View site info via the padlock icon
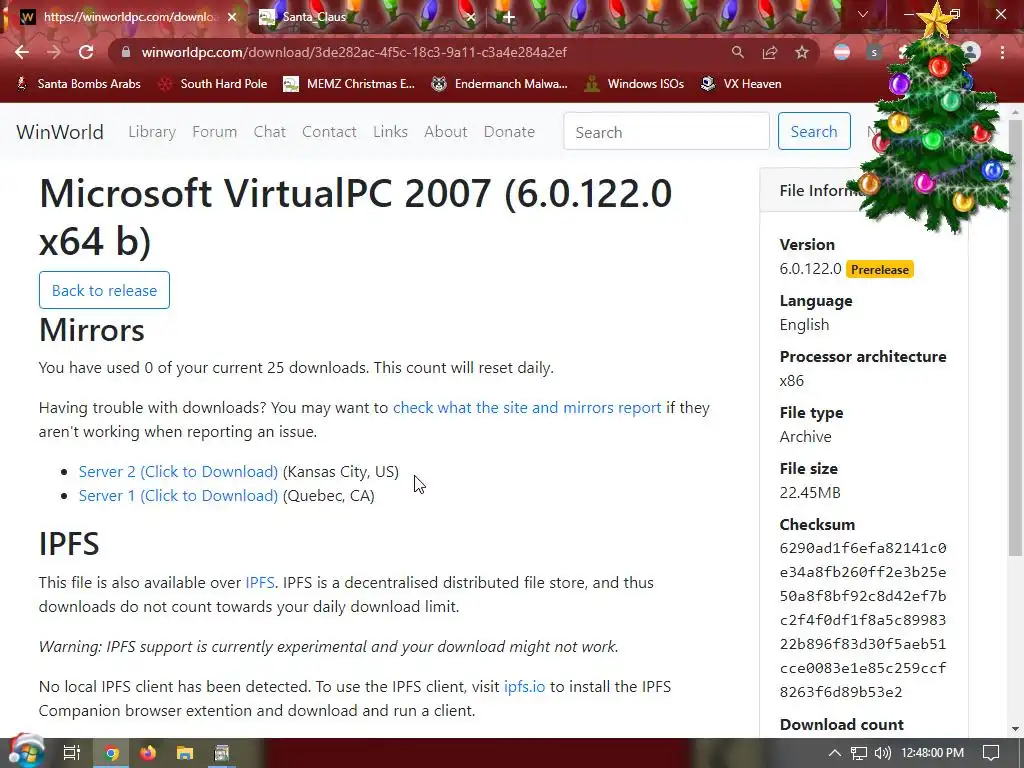The image size is (1024, 768). (x=126, y=52)
